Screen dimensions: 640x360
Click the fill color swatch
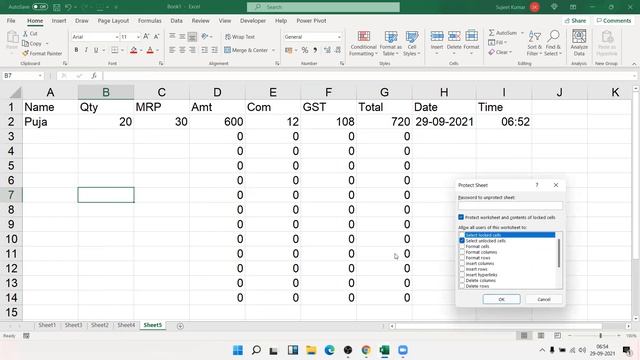[x=133, y=50]
